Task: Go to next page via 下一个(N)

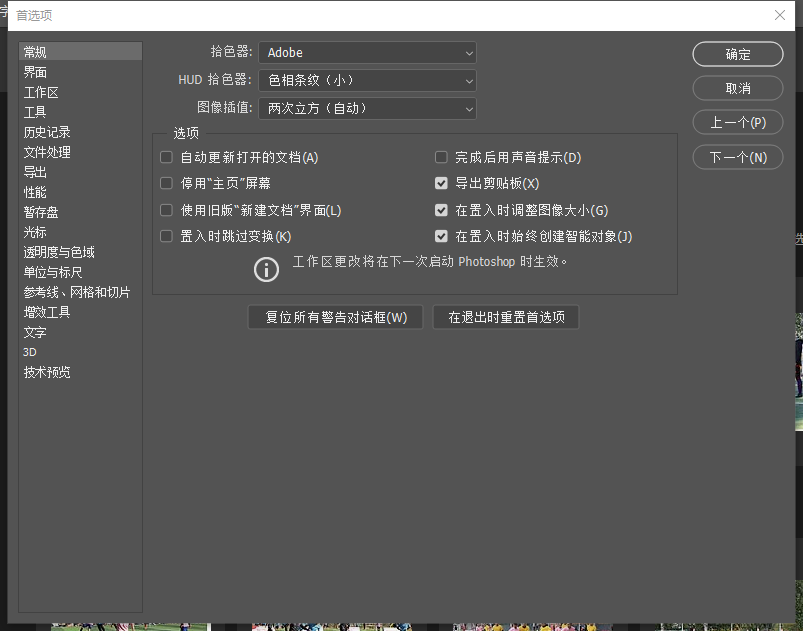Action: (x=737, y=156)
